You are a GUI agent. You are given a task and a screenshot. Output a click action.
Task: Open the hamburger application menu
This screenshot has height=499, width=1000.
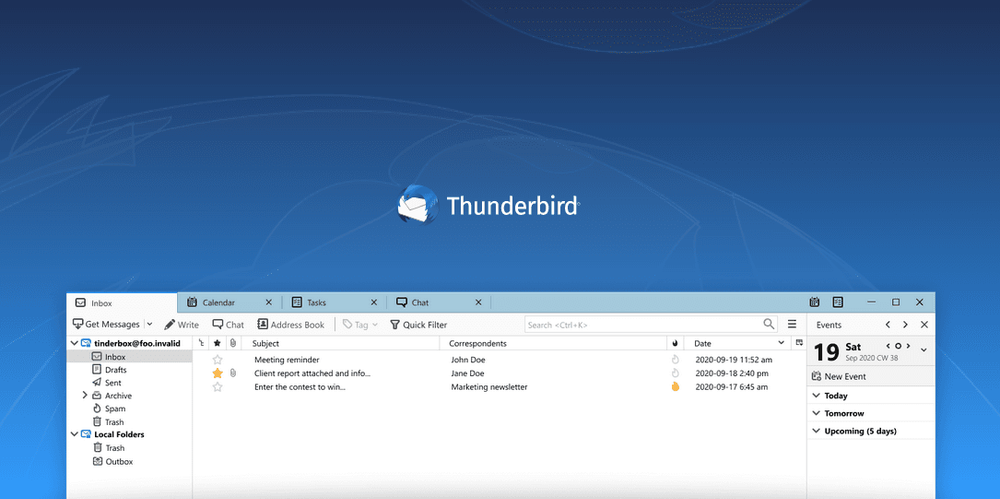792,324
